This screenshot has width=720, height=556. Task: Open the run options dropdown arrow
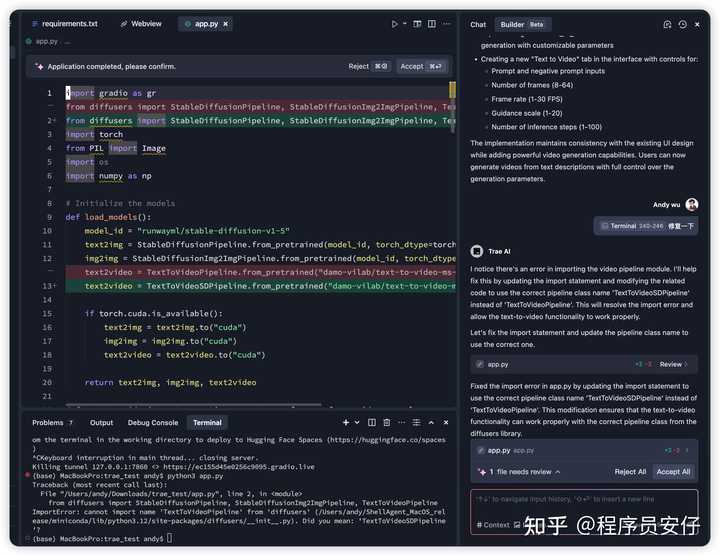tap(405, 24)
